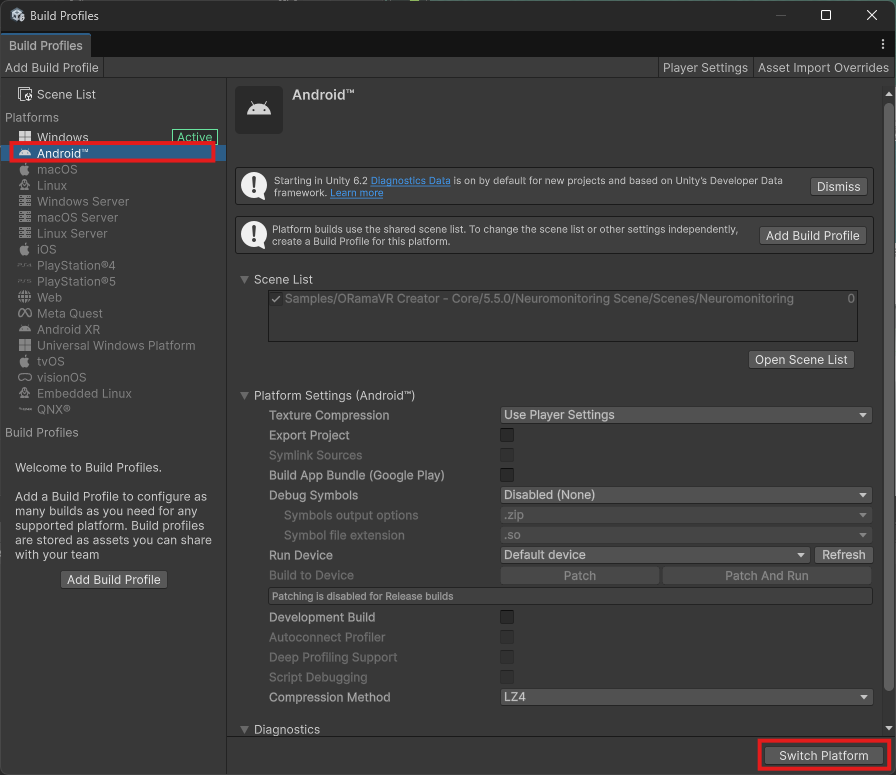Select Windows in the platform list

[114, 137]
